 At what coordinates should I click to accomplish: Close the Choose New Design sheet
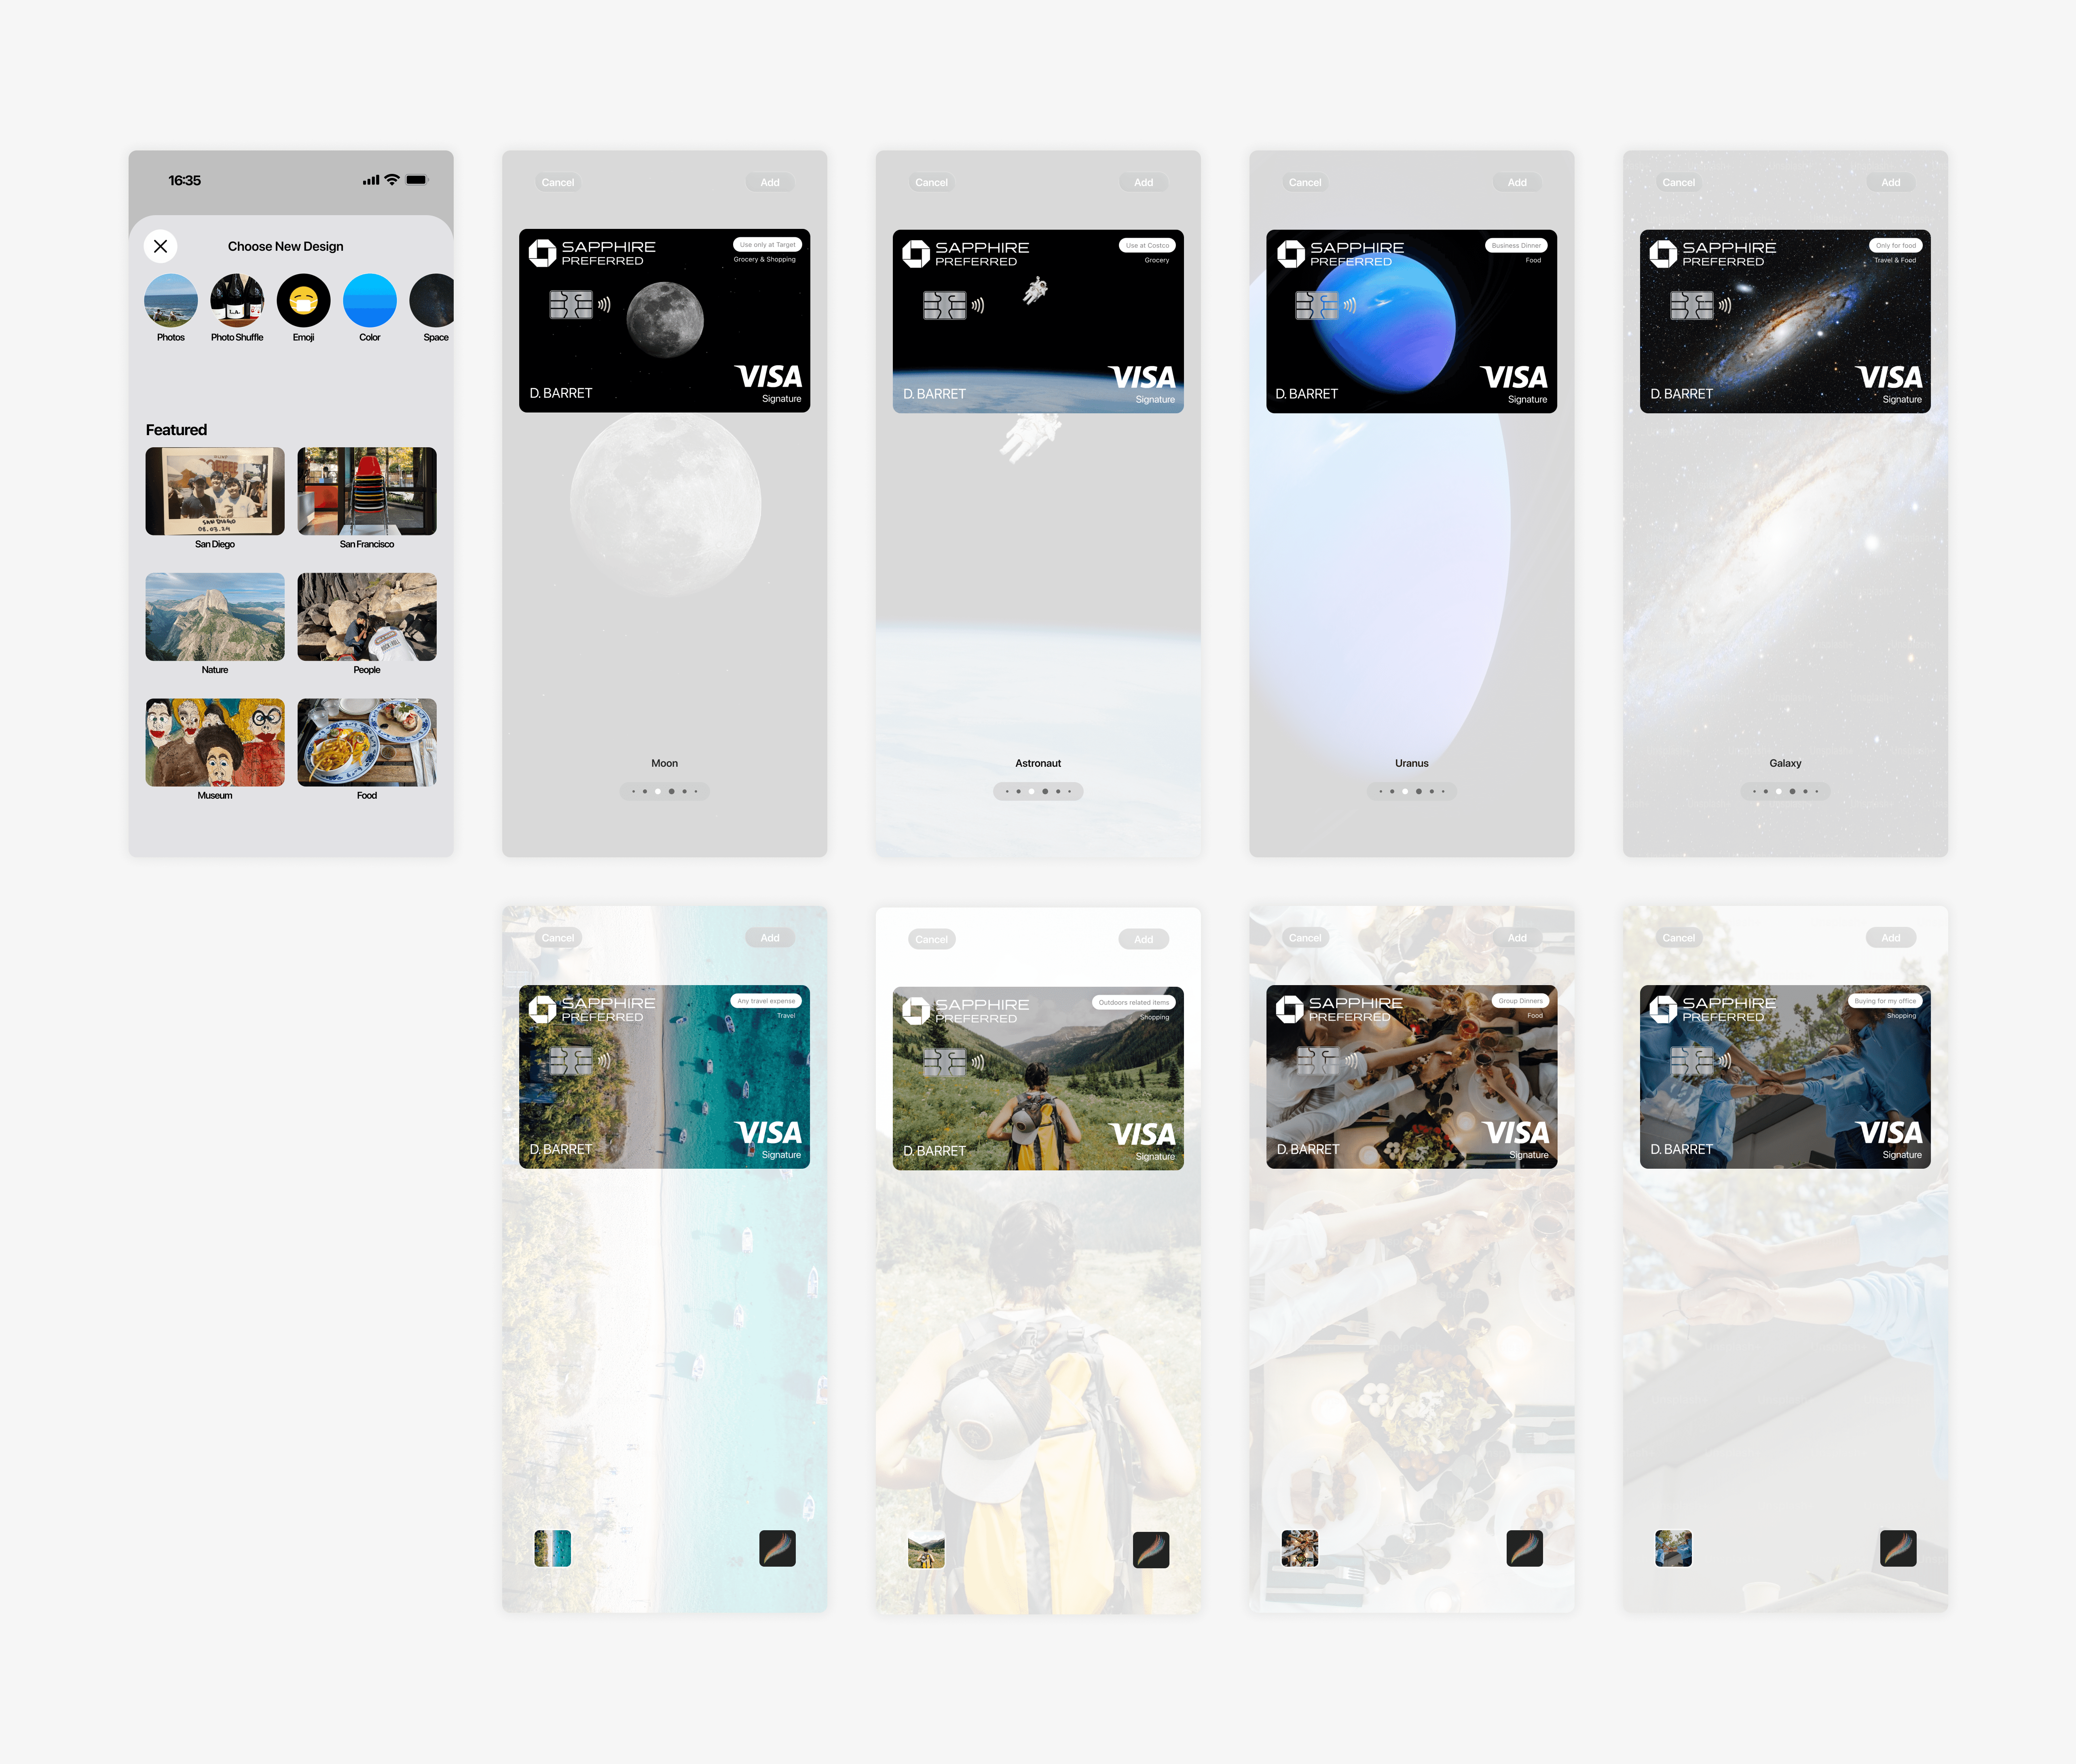click(x=160, y=246)
